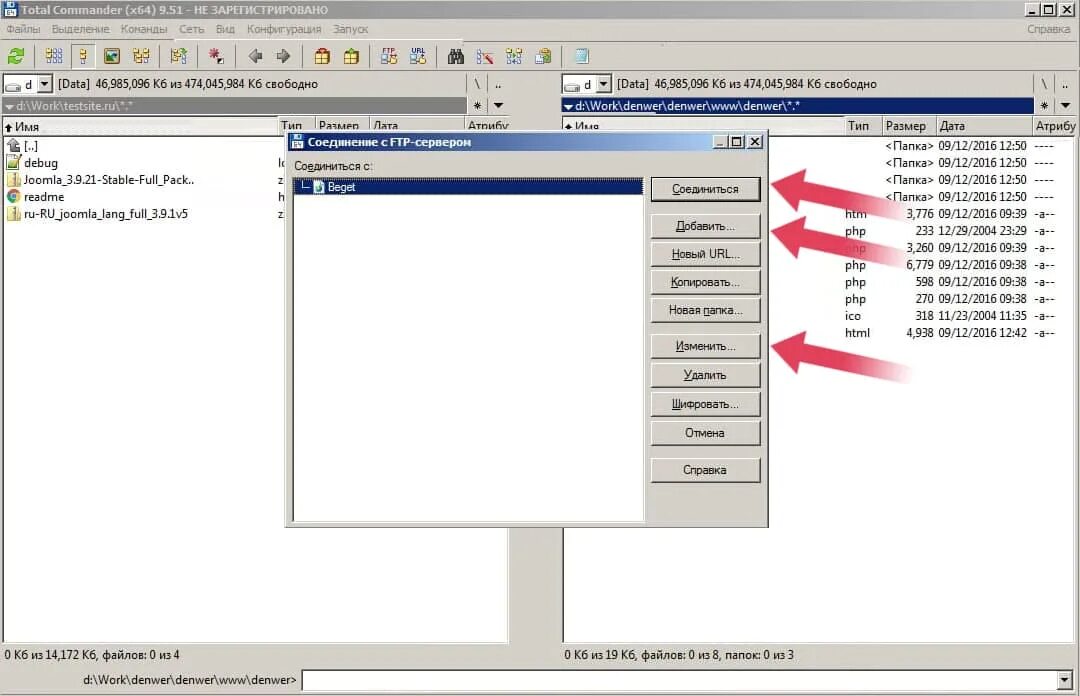
Task: Click the Шифровать... button
Action: pos(705,405)
